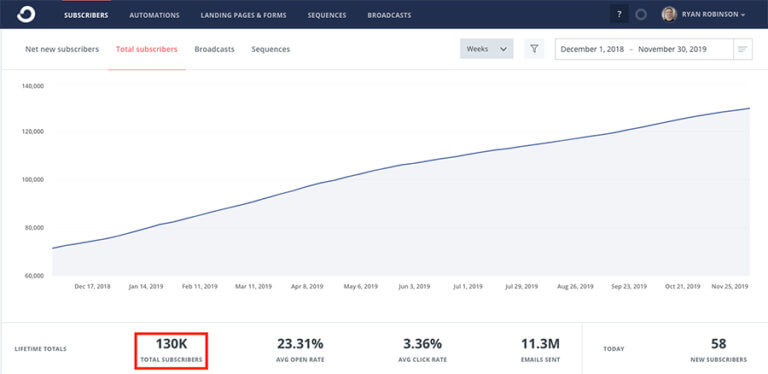Switch to Net new subscribers tab

point(62,49)
